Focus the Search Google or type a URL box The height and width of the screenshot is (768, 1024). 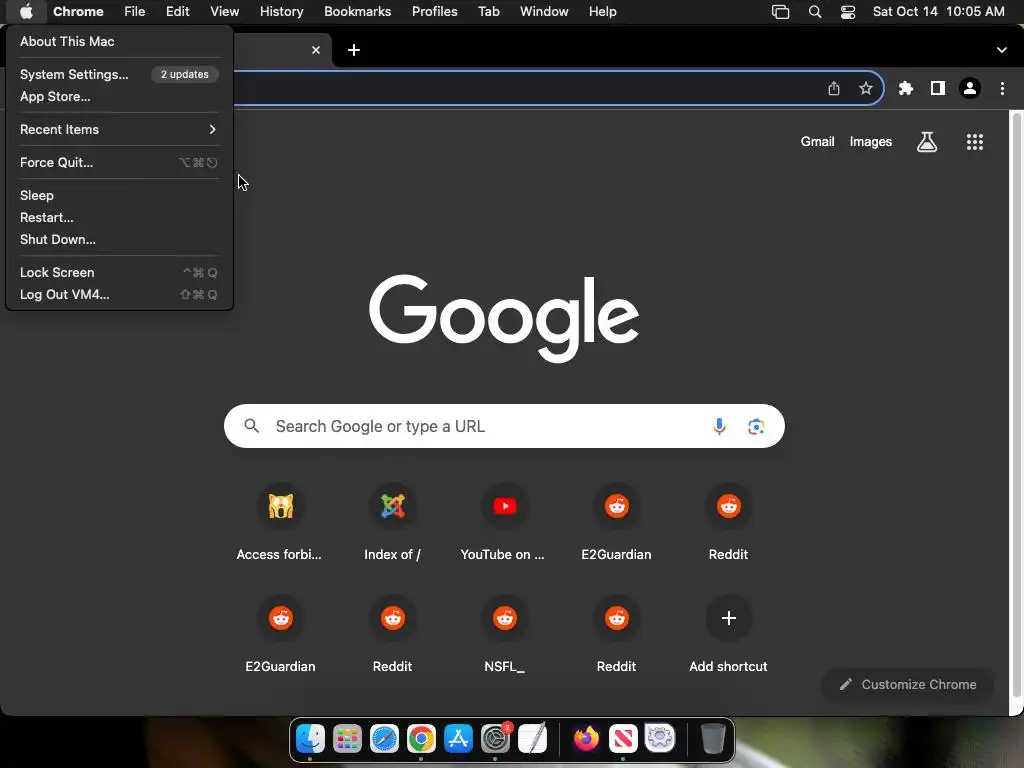click(x=504, y=426)
